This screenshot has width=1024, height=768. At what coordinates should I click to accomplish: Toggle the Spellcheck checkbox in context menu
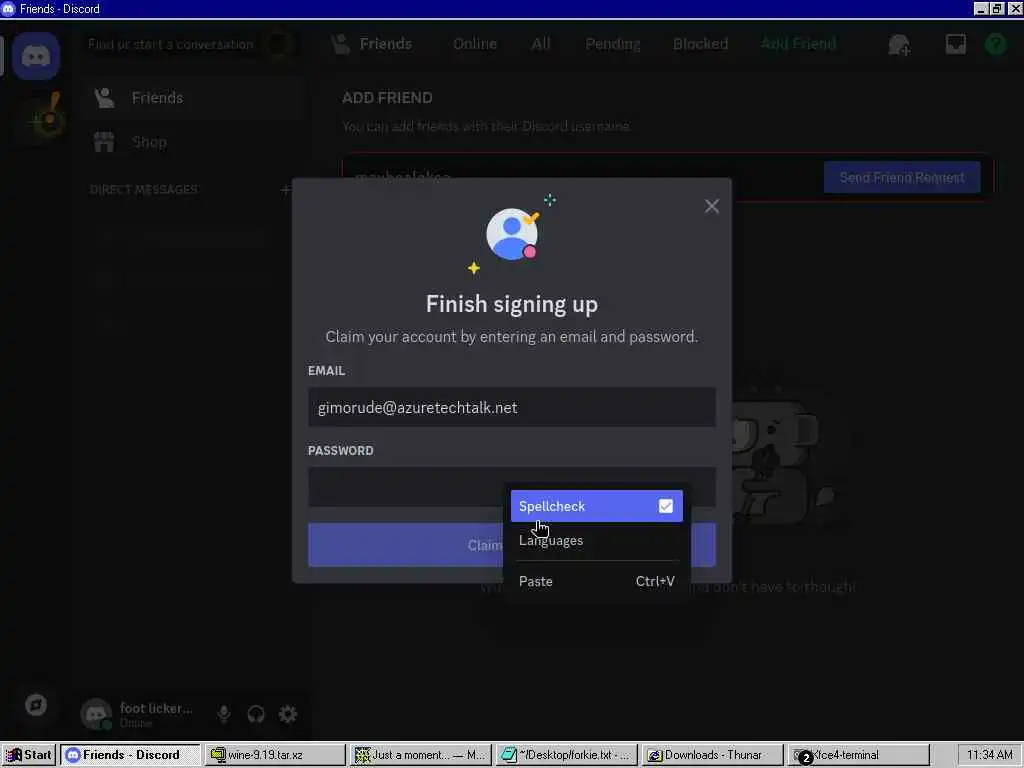[665, 506]
